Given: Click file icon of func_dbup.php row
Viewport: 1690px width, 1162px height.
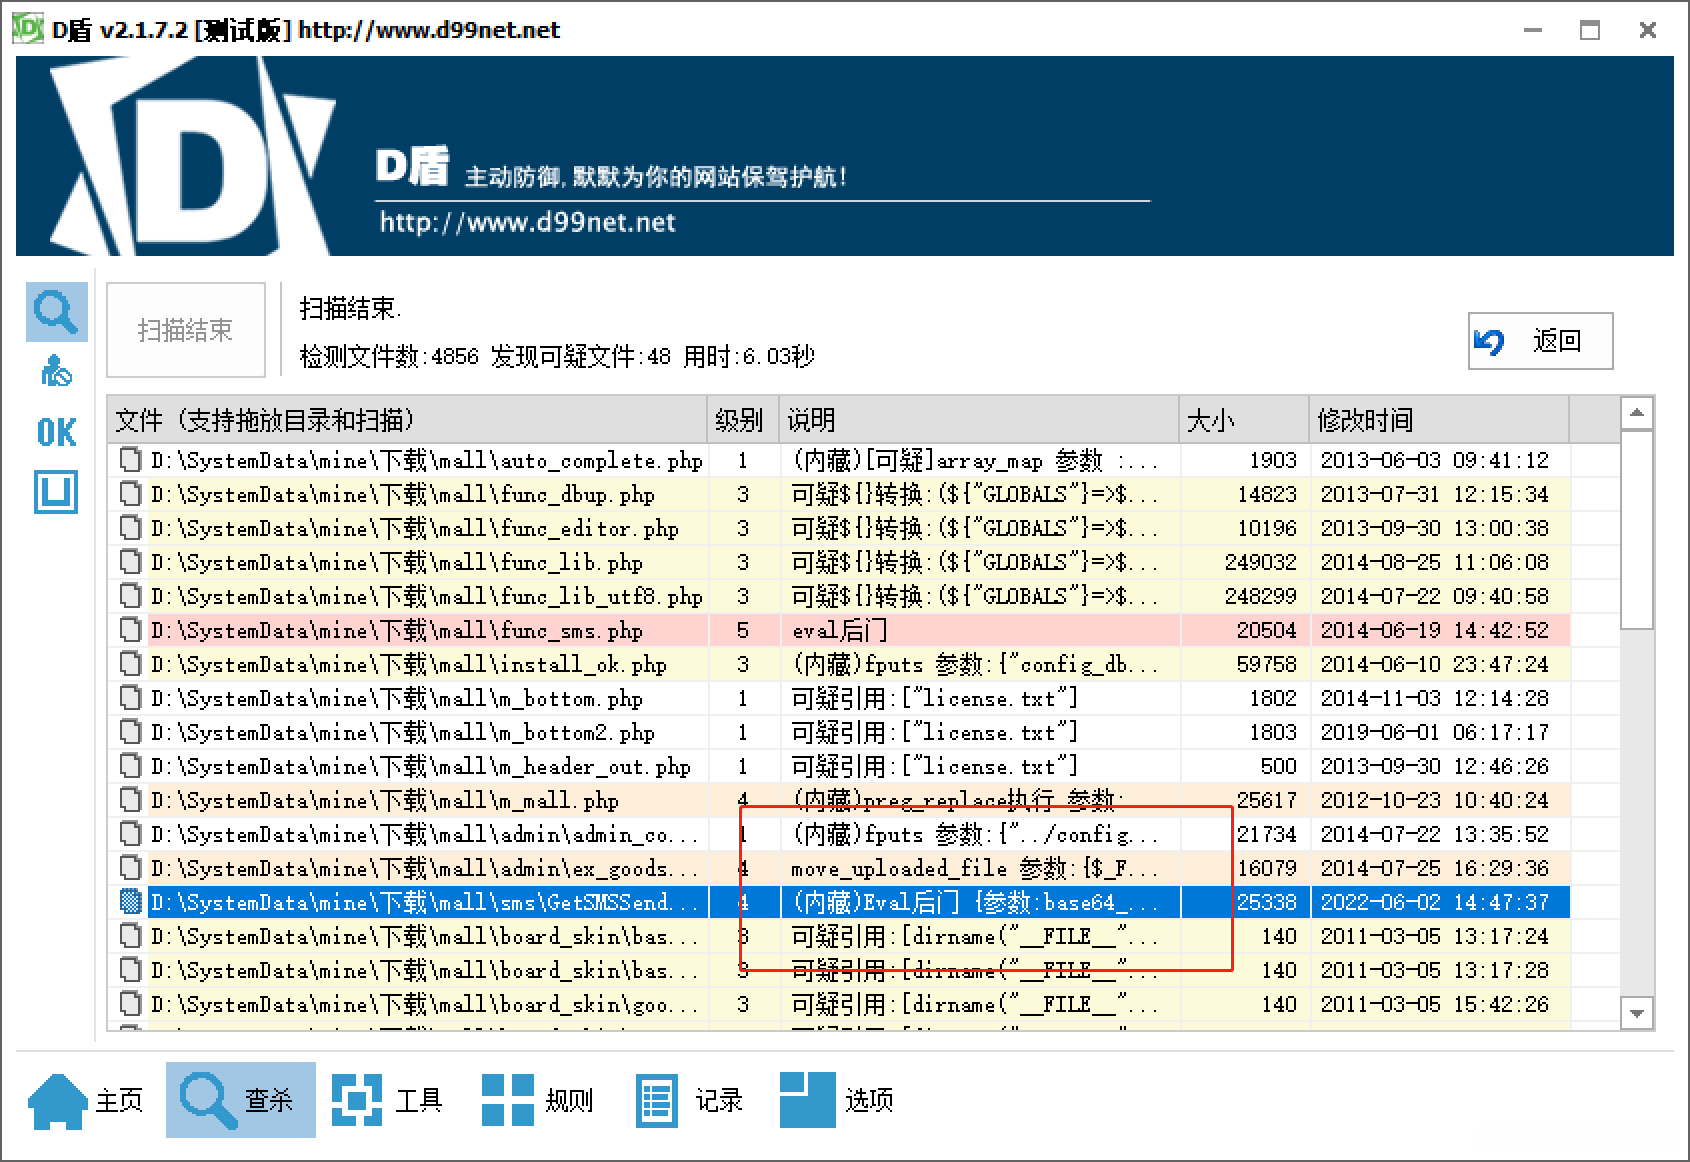Looking at the screenshot, I should point(130,494).
